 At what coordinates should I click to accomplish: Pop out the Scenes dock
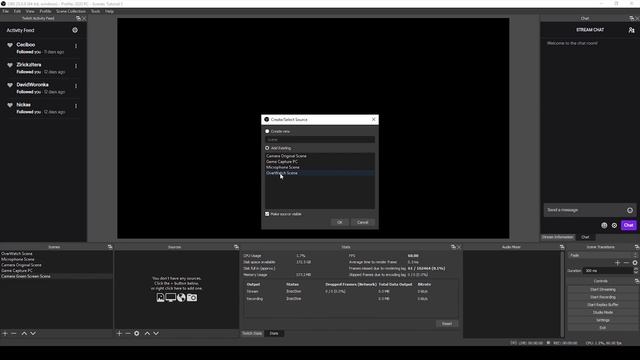(110, 247)
